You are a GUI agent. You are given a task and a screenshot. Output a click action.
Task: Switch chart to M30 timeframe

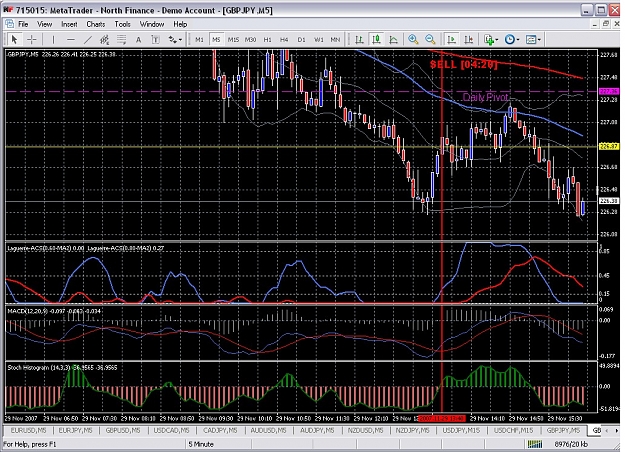click(x=250, y=39)
